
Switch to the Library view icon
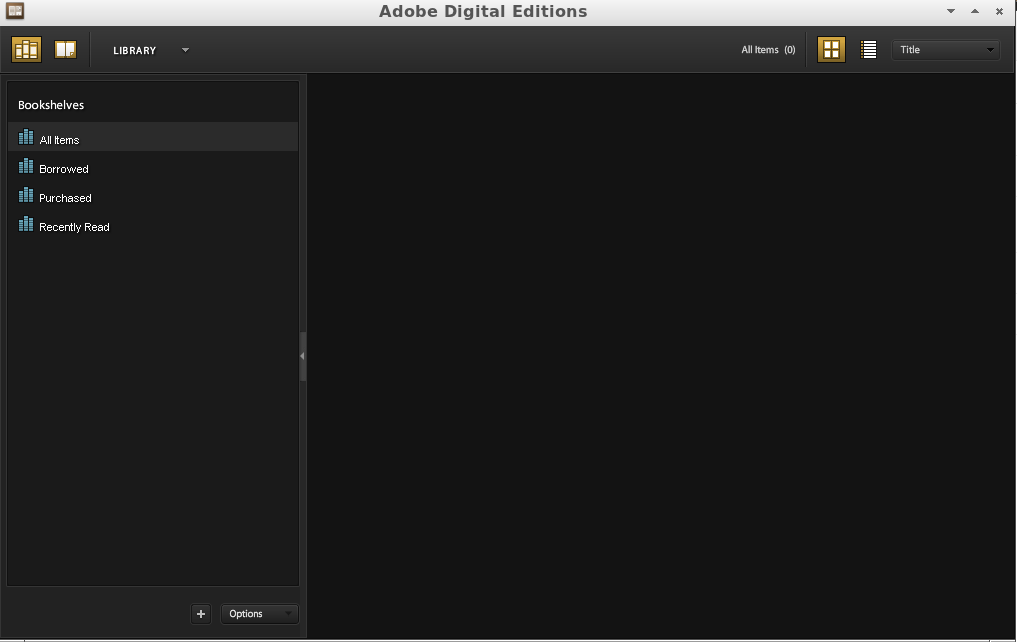[x=27, y=50]
